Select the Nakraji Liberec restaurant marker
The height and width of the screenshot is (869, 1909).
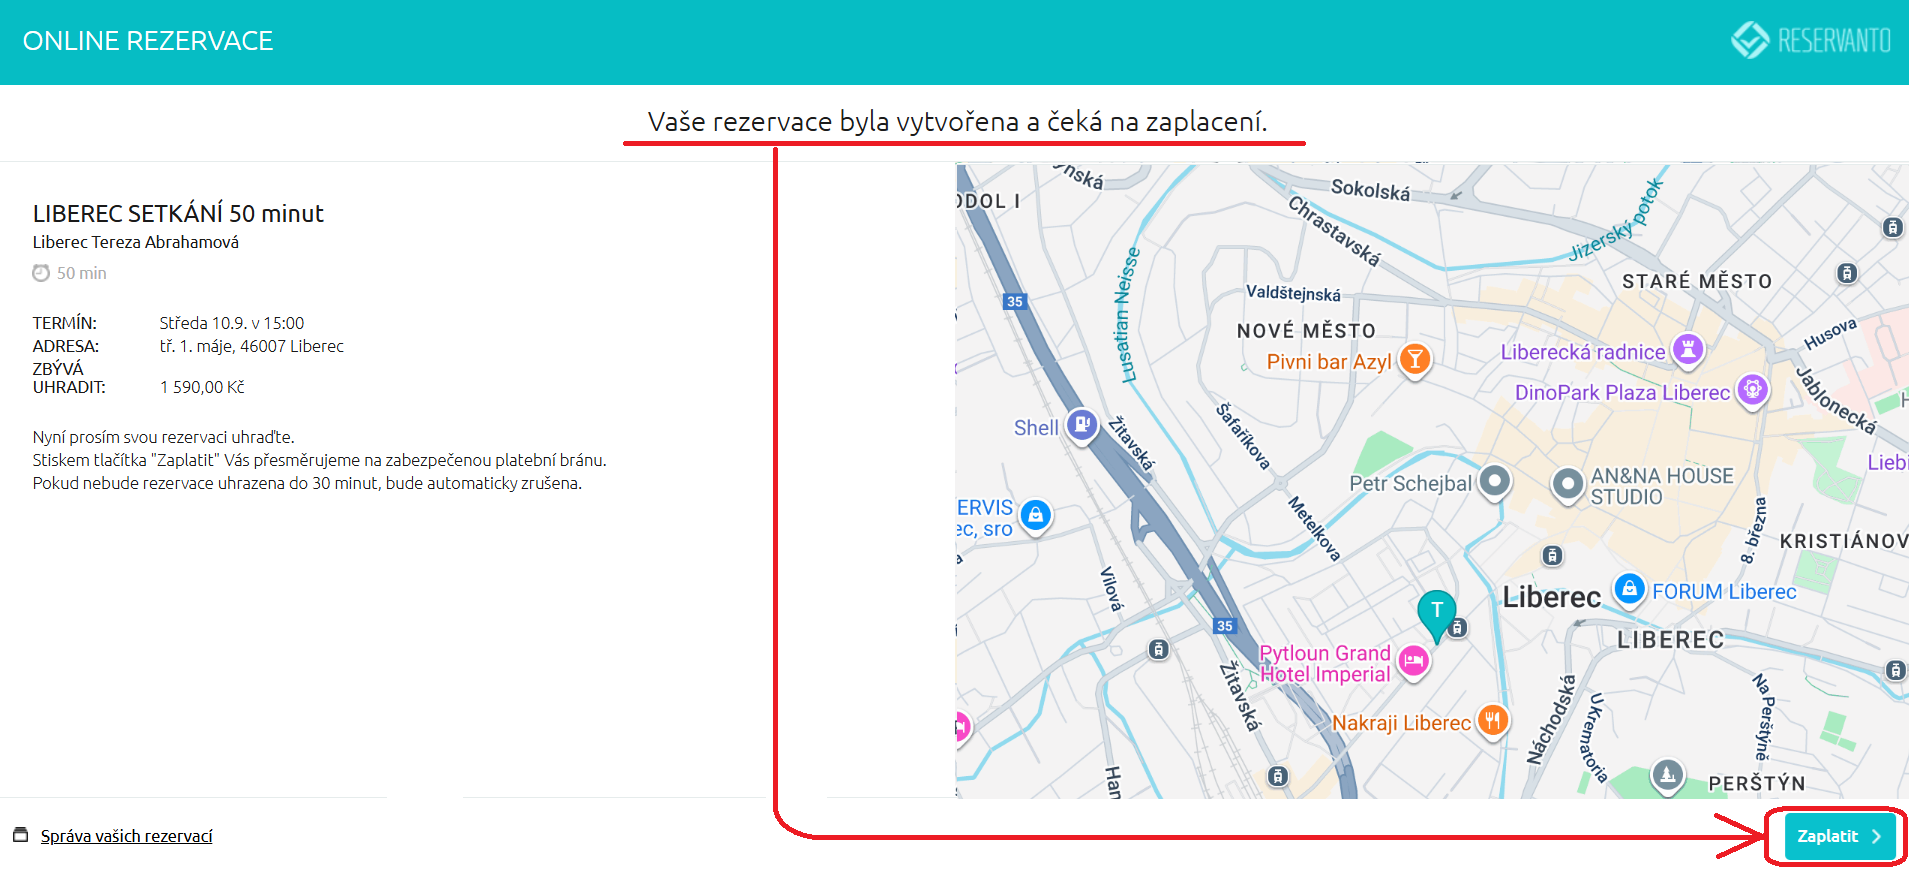click(1492, 719)
